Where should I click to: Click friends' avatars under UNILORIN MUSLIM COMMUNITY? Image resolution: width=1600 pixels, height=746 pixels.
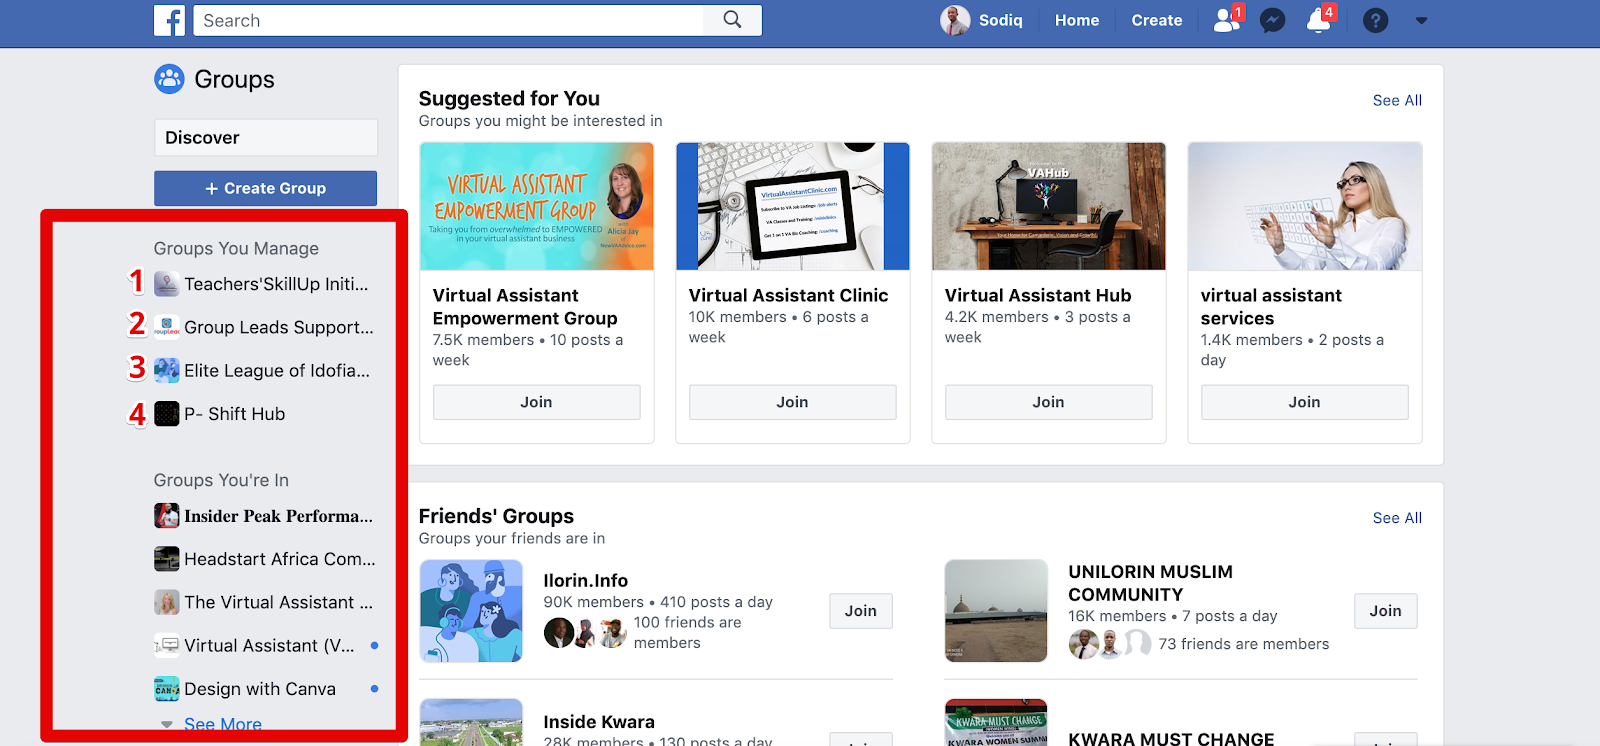(1110, 643)
